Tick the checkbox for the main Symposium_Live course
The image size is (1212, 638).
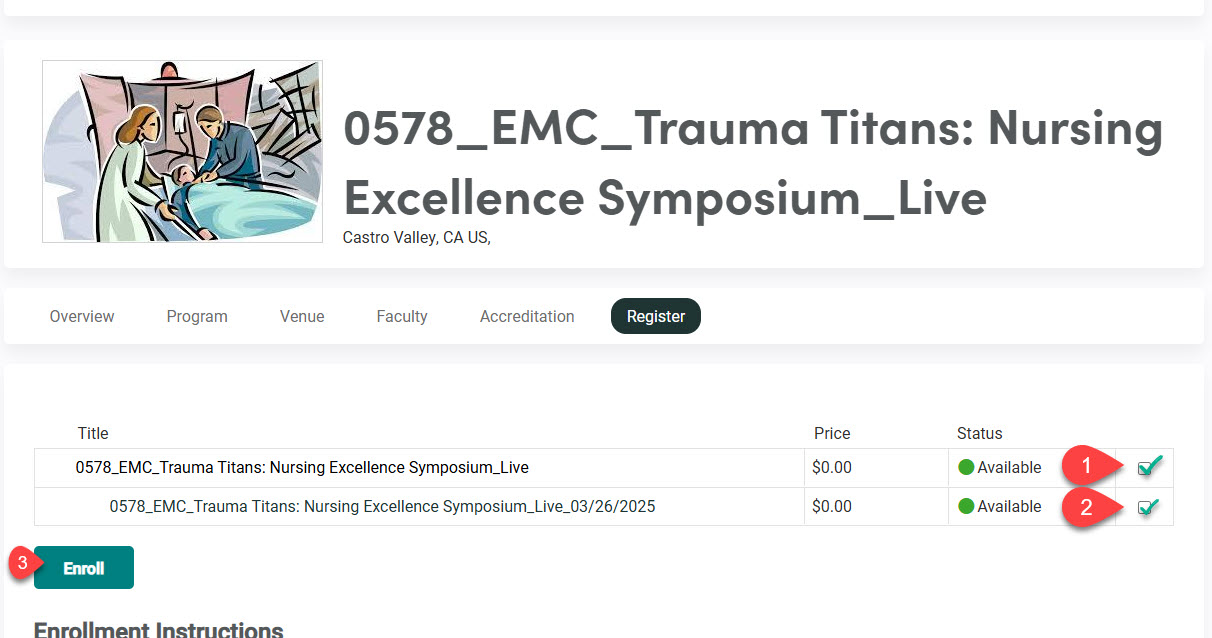tap(1149, 466)
